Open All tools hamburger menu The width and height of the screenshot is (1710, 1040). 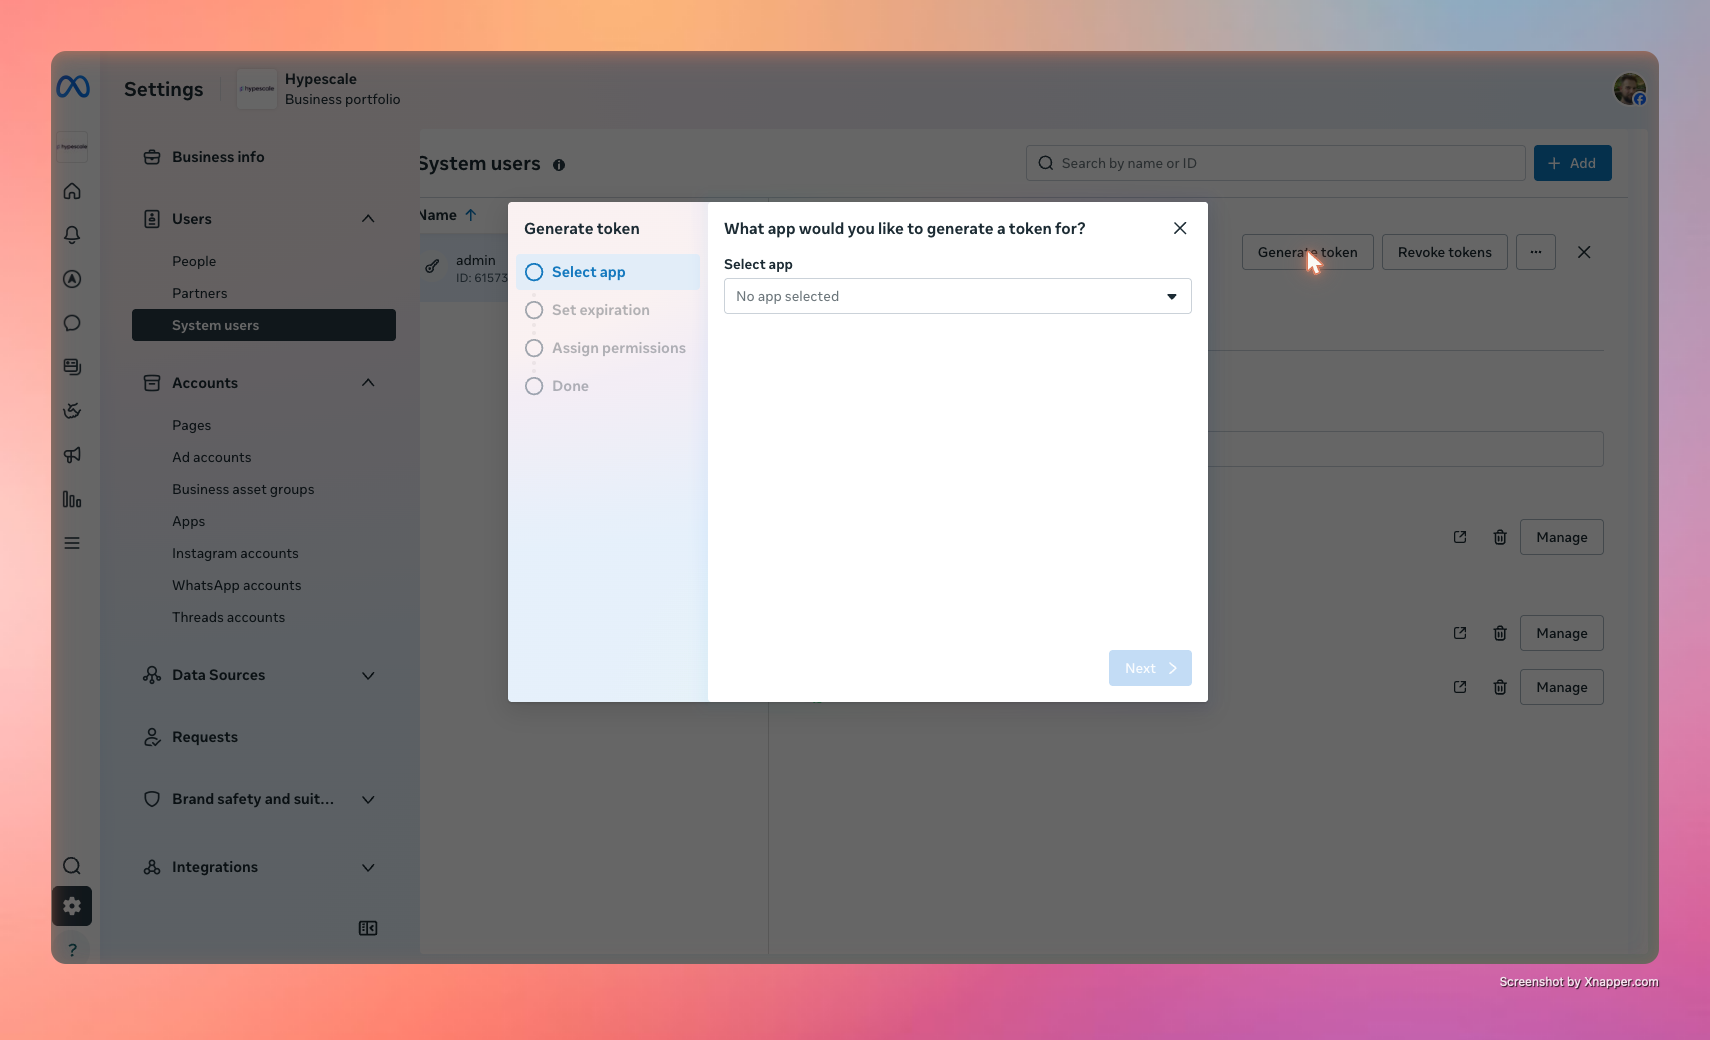[x=72, y=543]
